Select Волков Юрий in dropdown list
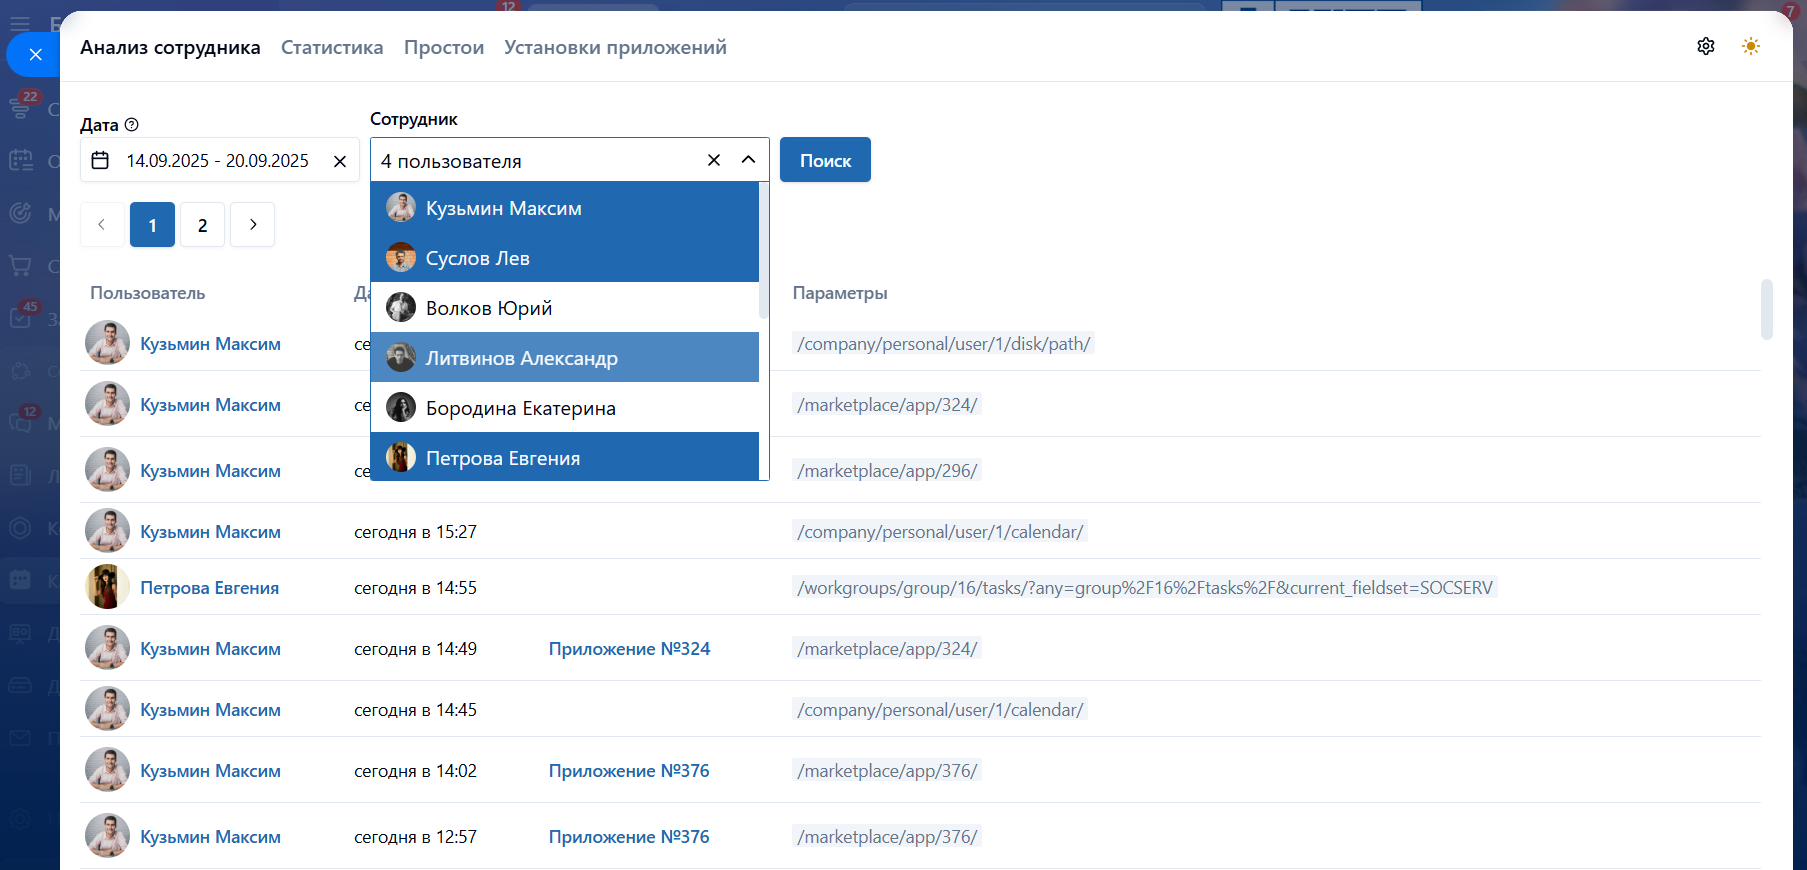 (489, 308)
